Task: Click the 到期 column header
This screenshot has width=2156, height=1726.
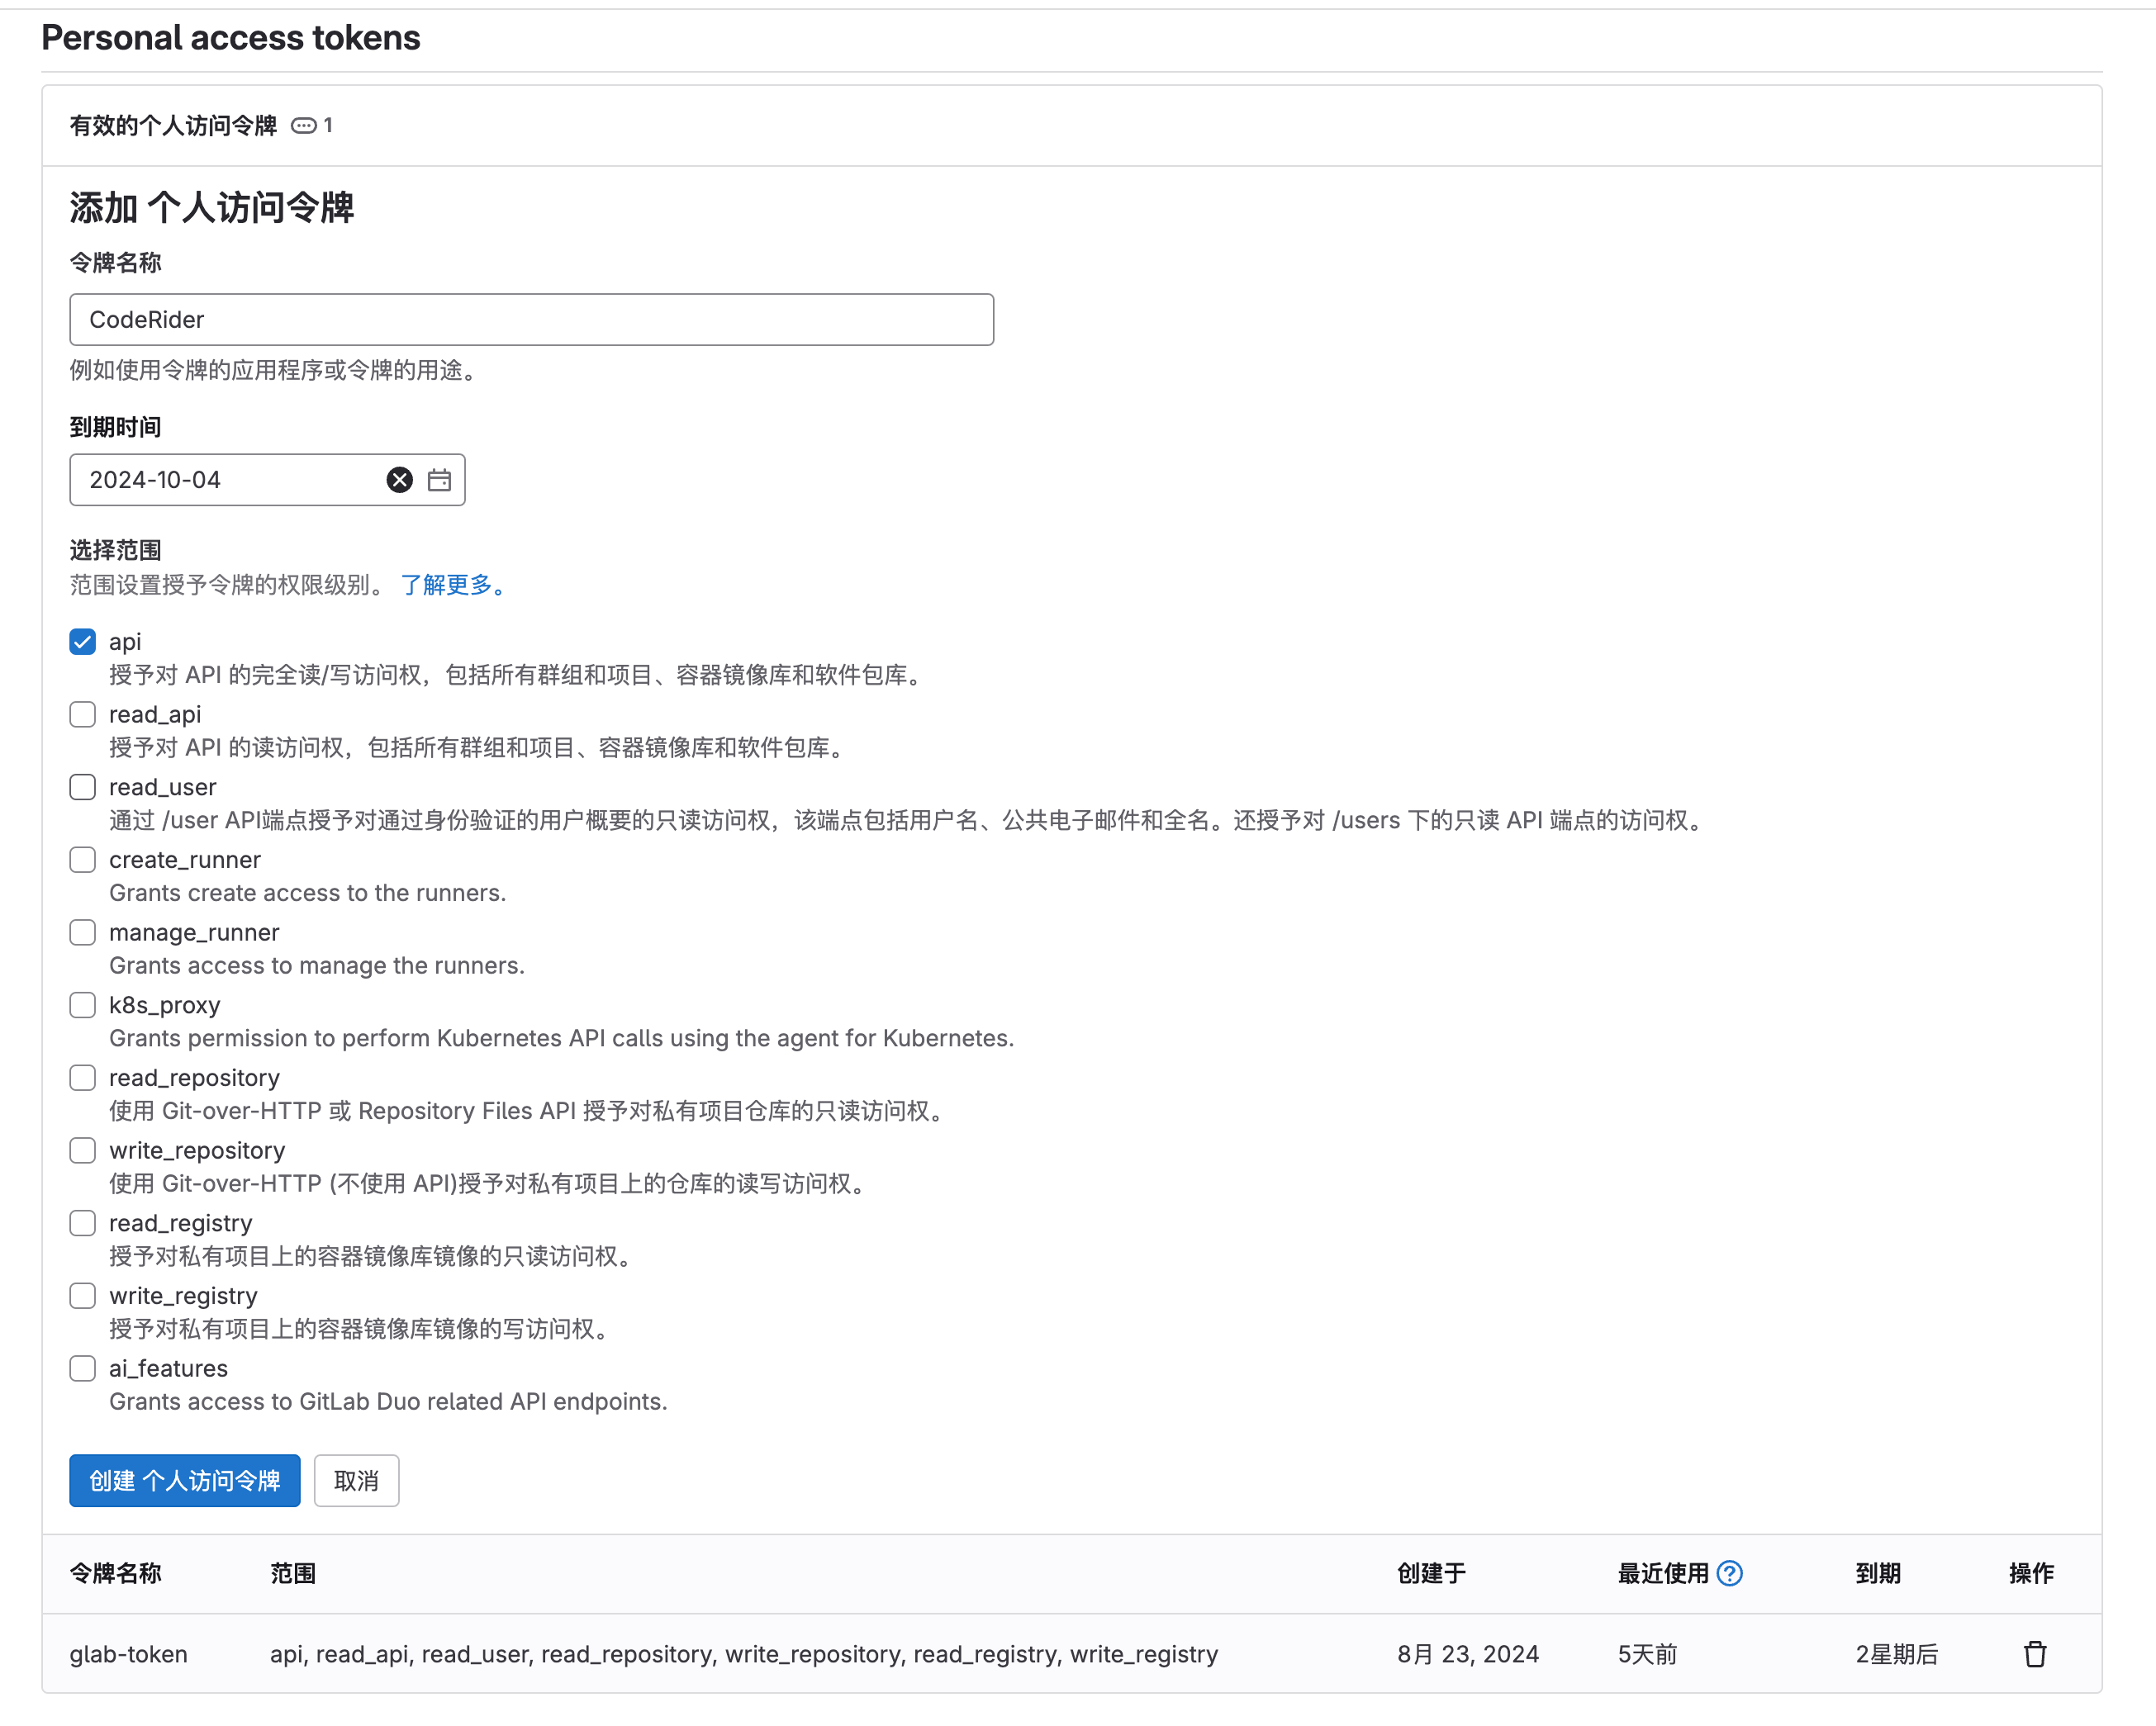Action: coord(1878,1573)
